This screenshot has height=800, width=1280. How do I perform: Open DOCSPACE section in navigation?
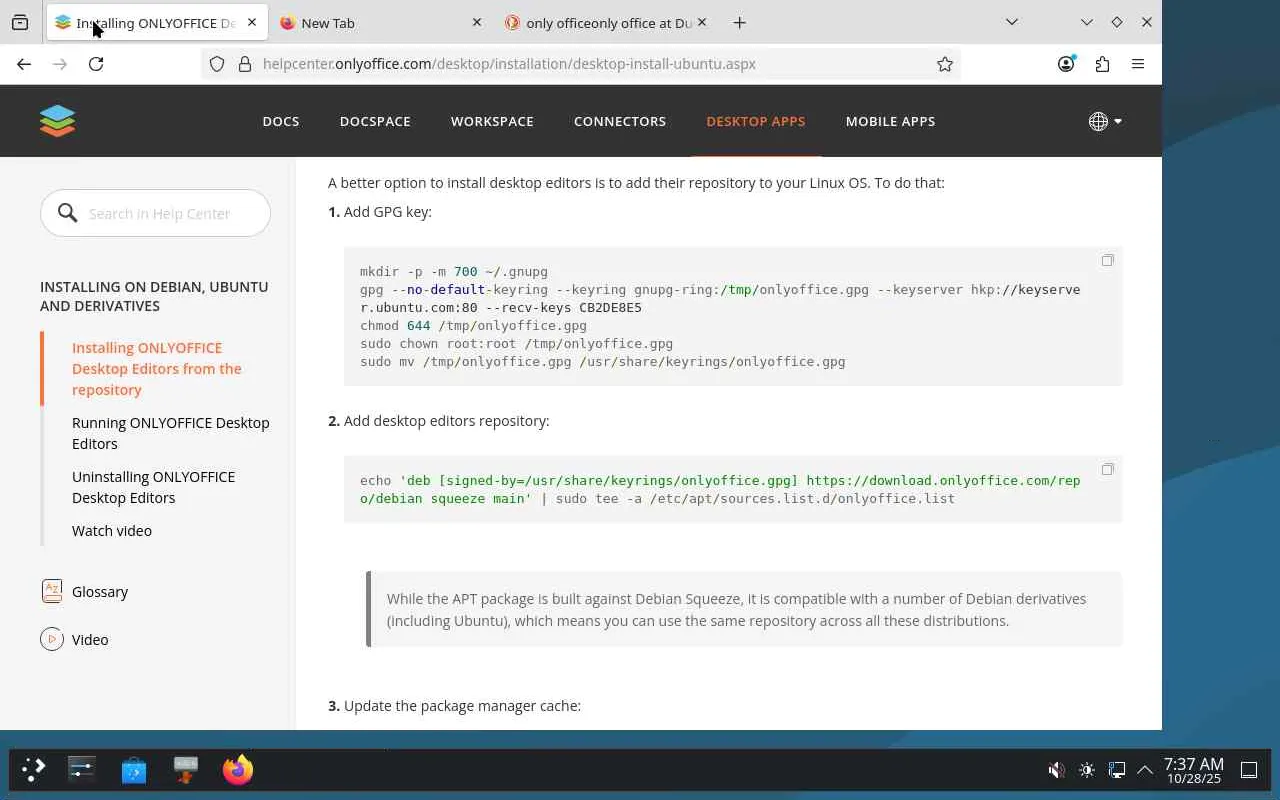coord(375,121)
